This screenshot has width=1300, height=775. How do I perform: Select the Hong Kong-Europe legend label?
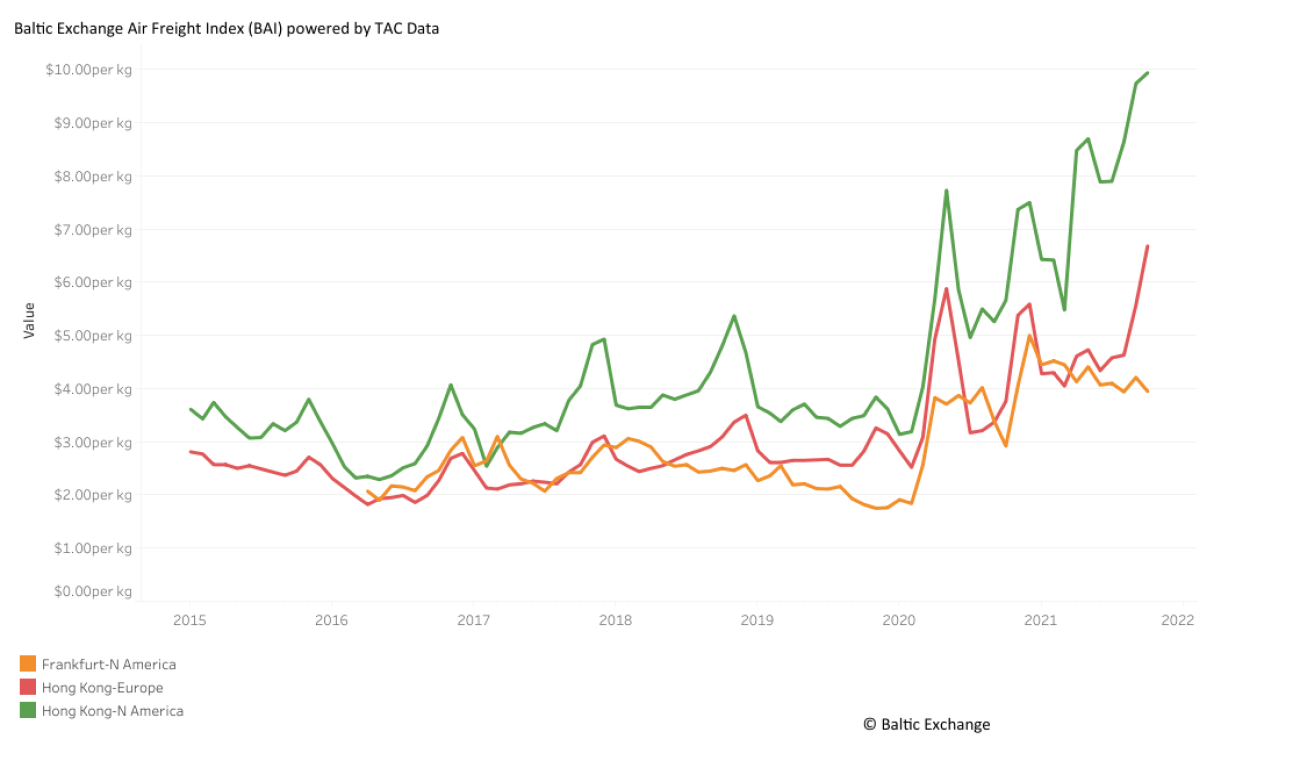pos(102,688)
